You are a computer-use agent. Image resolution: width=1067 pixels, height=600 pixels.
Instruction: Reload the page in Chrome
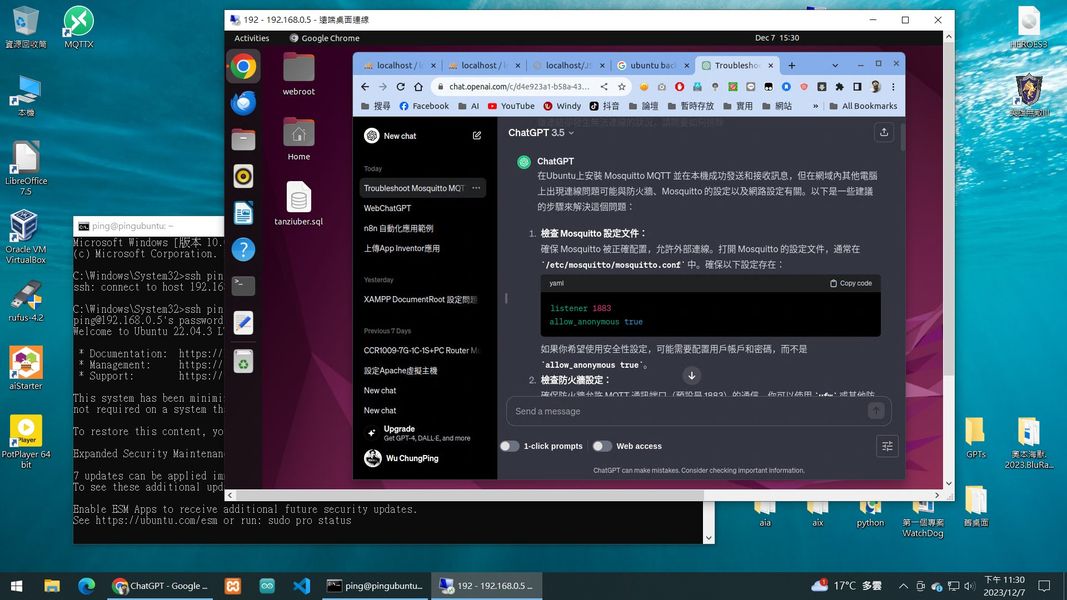click(x=402, y=87)
